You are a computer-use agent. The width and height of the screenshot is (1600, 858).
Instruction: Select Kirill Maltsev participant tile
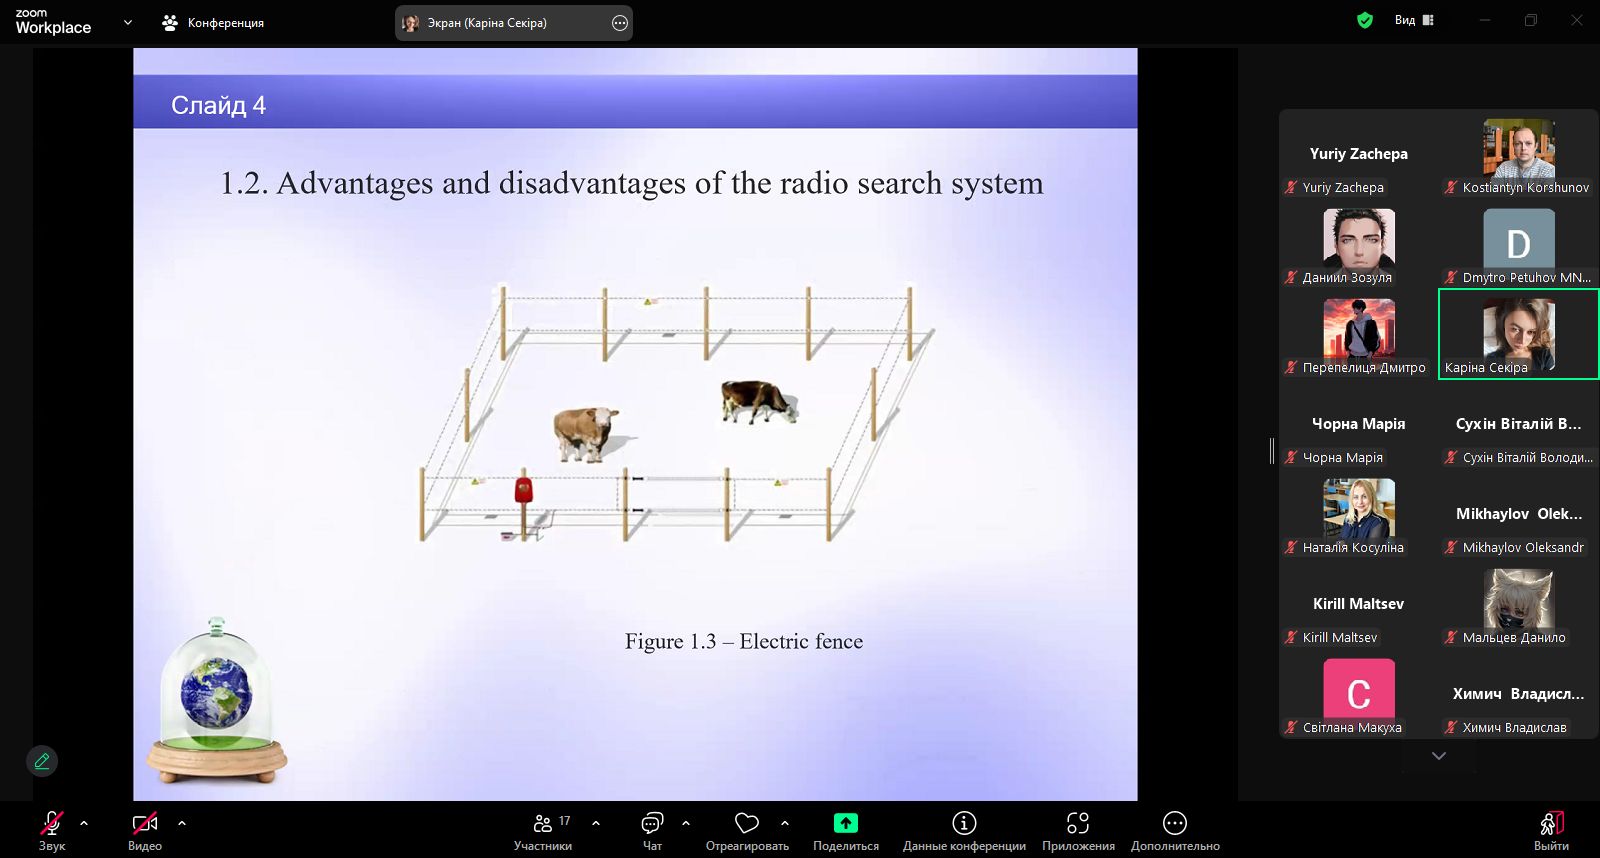coord(1358,604)
